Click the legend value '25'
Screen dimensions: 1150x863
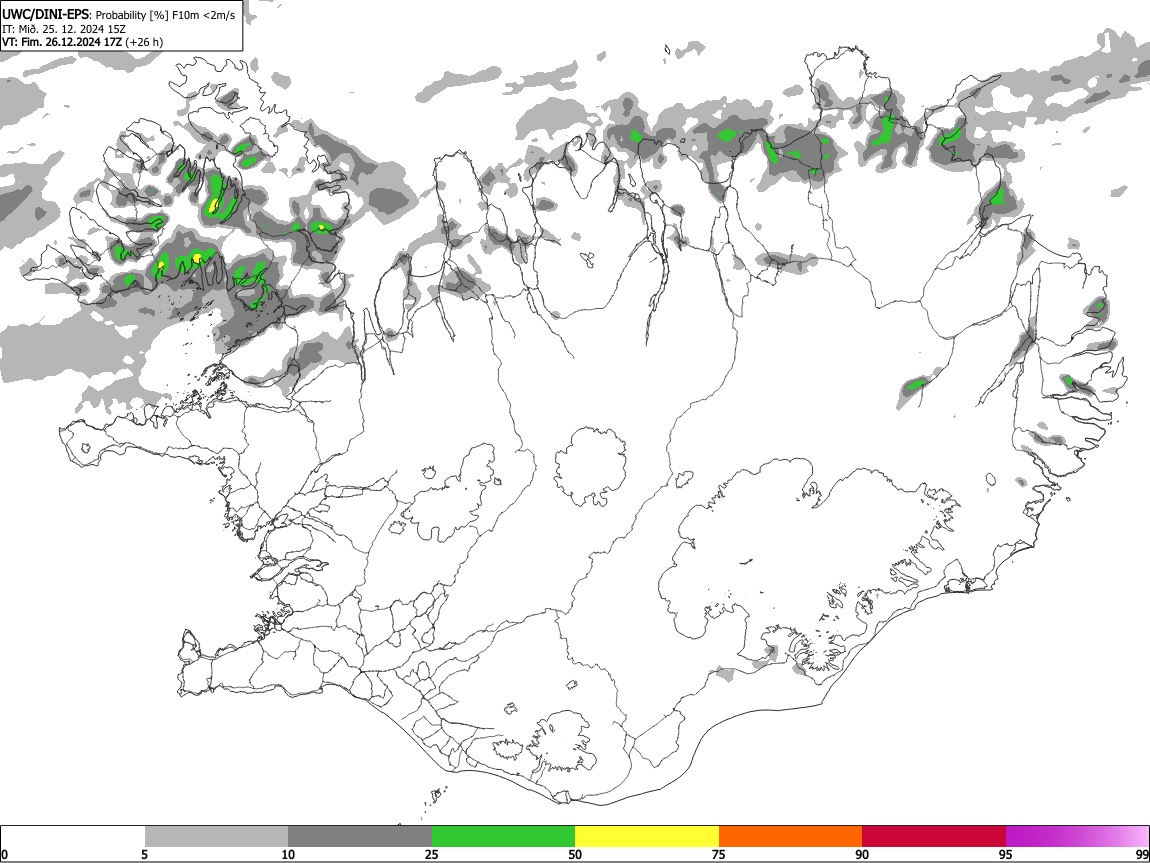pyautogui.click(x=432, y=854)
